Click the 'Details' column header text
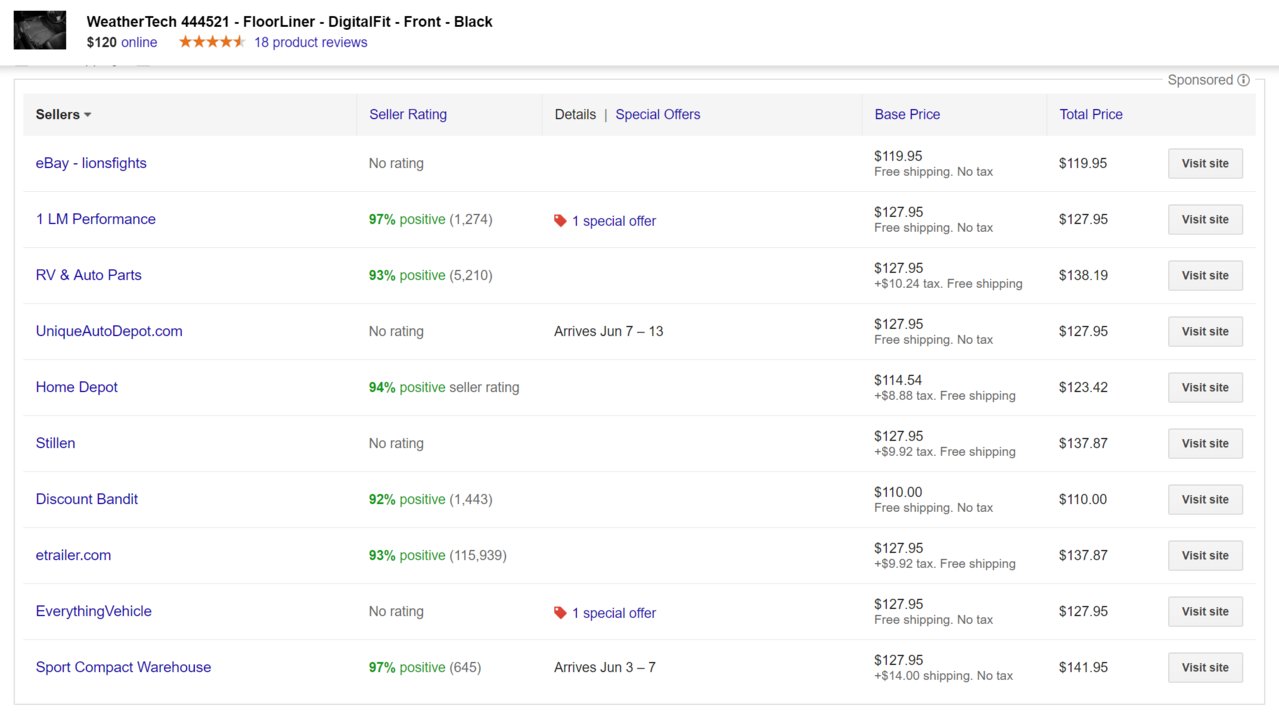Screen dimensions: 1279x718 pos(575,114)
